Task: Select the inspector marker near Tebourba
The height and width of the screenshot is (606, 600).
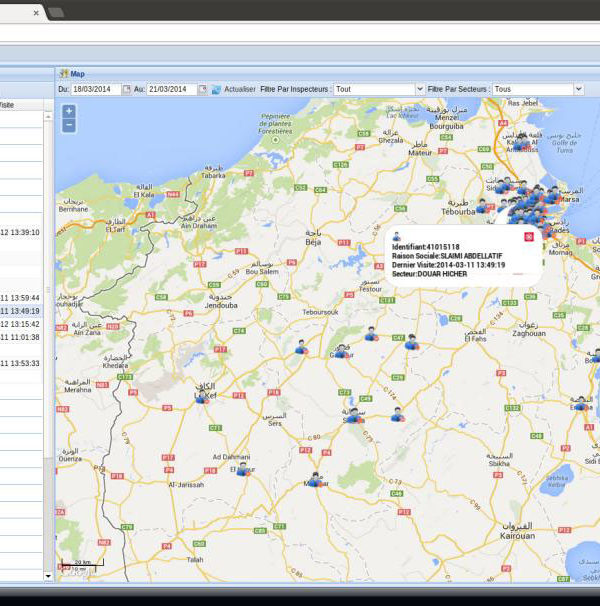Action: [482, 205]
